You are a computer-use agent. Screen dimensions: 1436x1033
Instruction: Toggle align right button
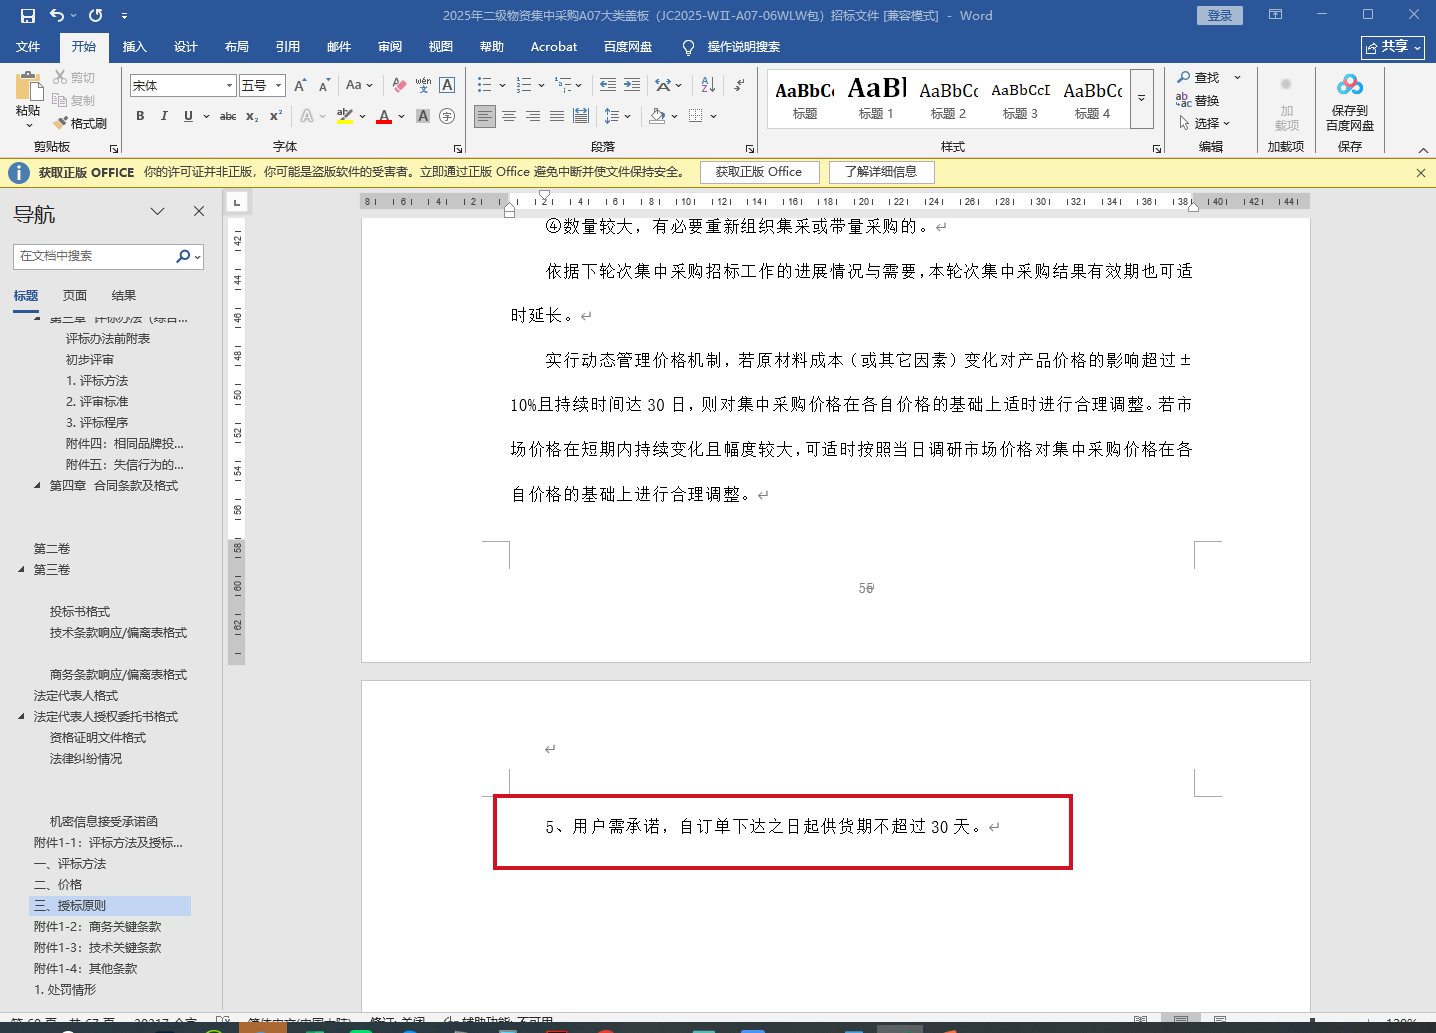pyautogui.click(x=533, y=116)
